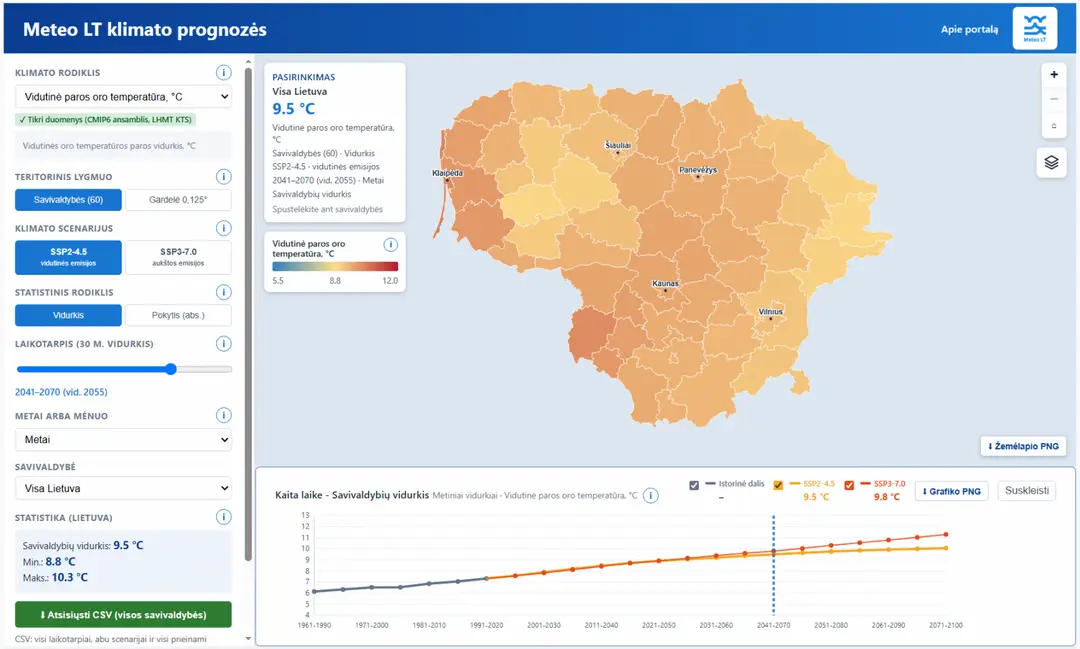The image size is (1080, 649).
Task: Click the Tikri duomenys green badge
Action: point(105,120)
